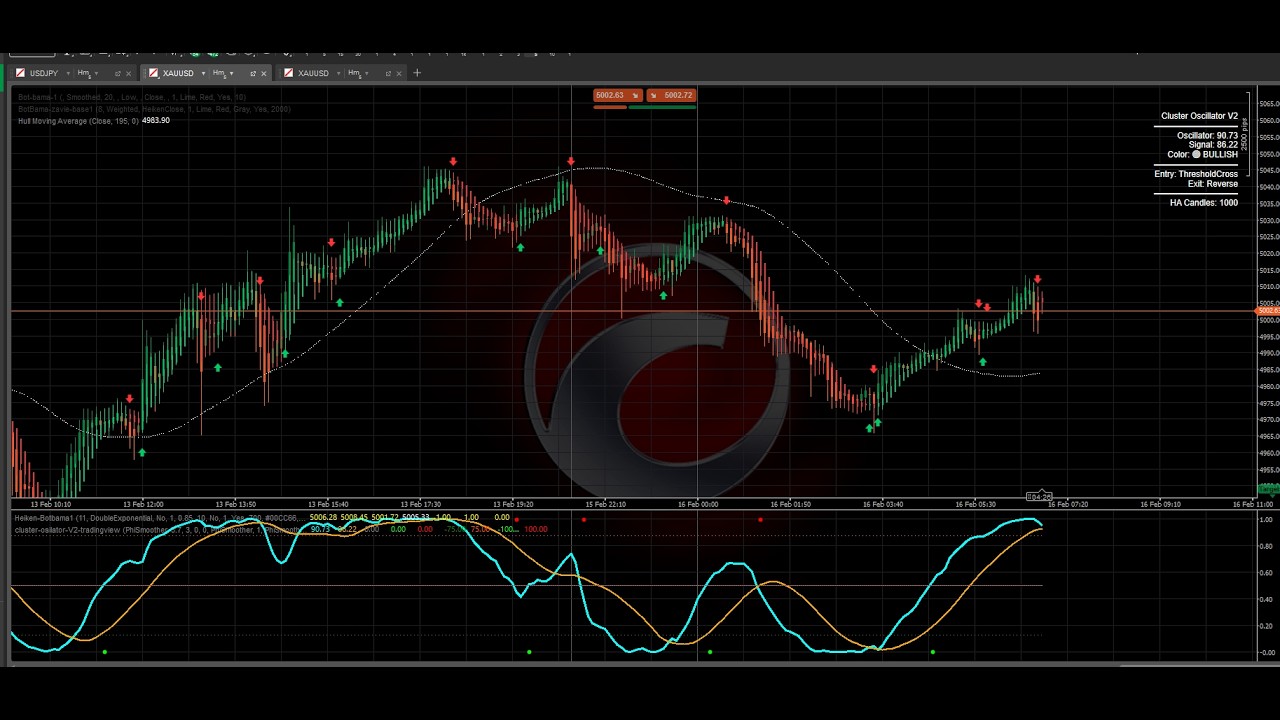
Task: Click the Hull Moving Average value 4983.90
Action: click(156, 121)
